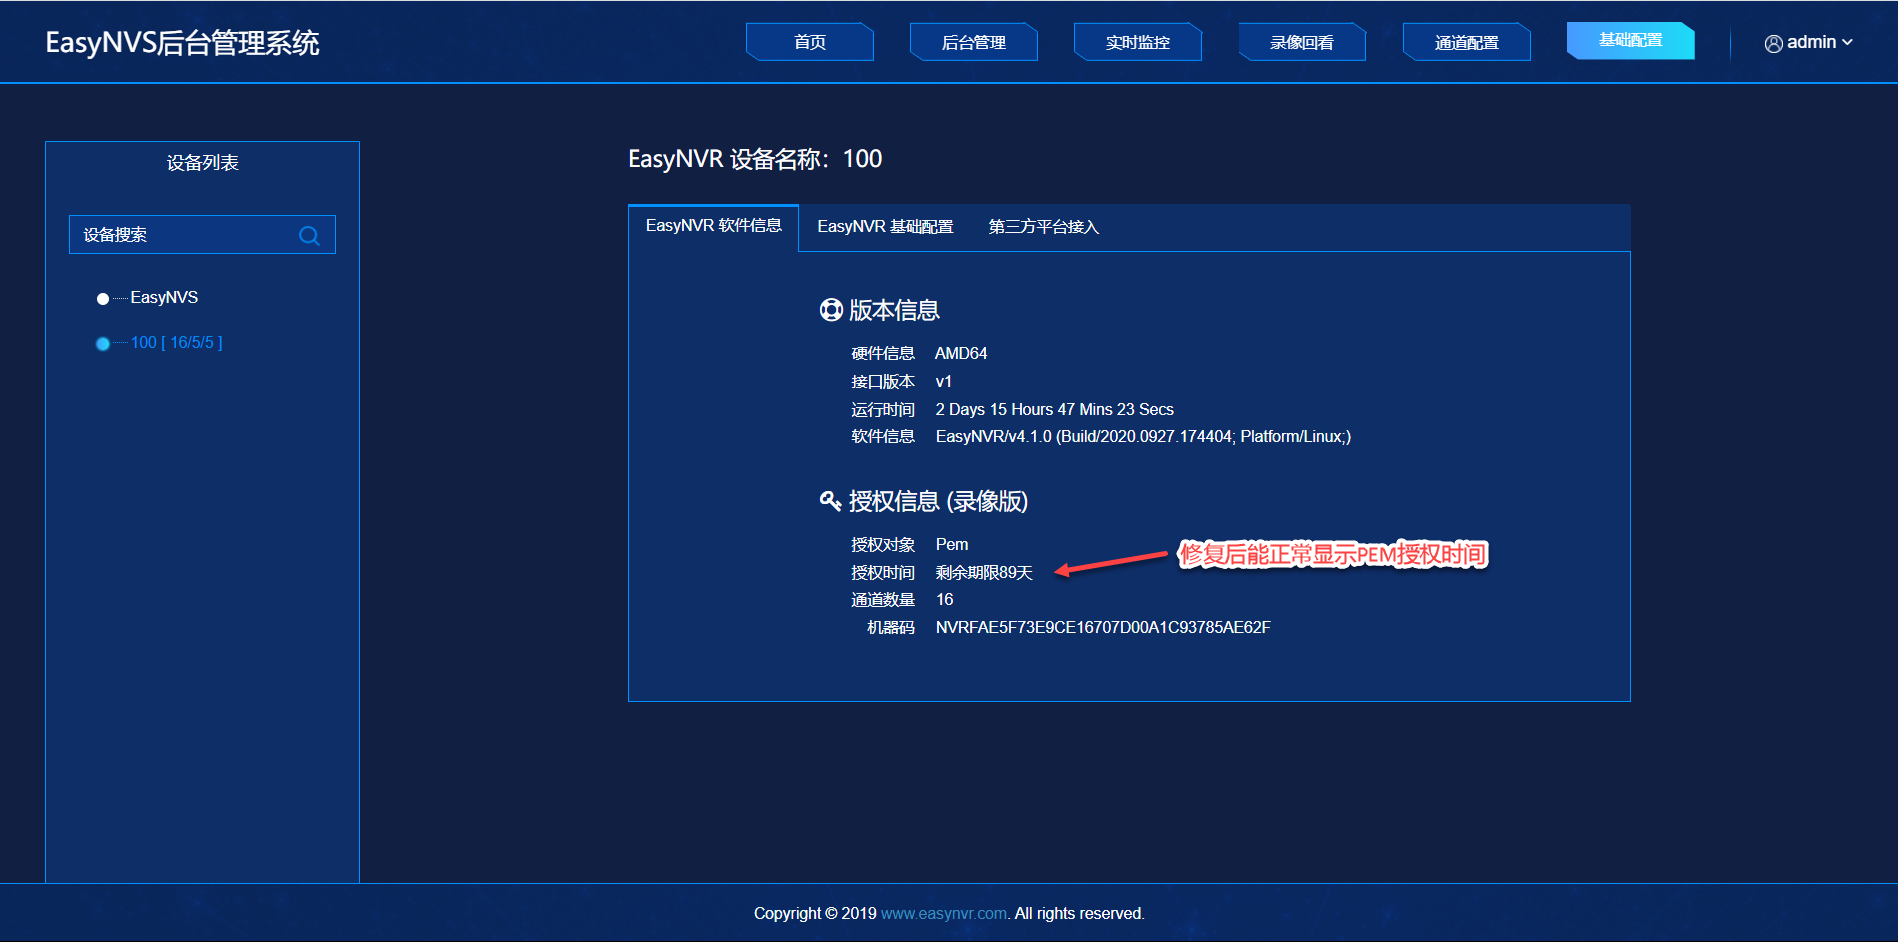Open the 录像回看 recording playback page

click(x=1302, y=42)
